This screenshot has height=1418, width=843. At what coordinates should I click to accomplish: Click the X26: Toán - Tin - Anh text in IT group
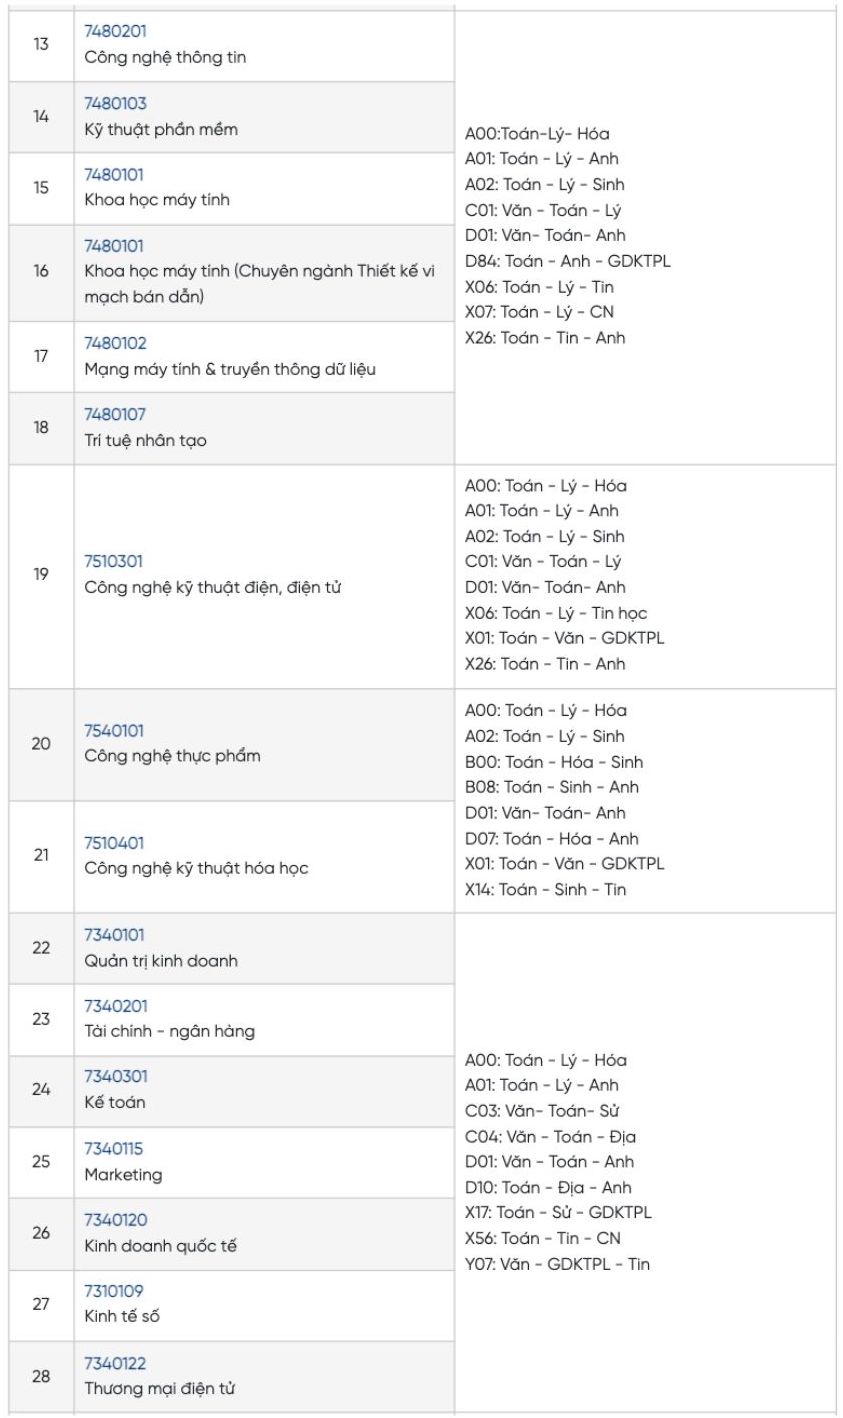click(545, 338)
